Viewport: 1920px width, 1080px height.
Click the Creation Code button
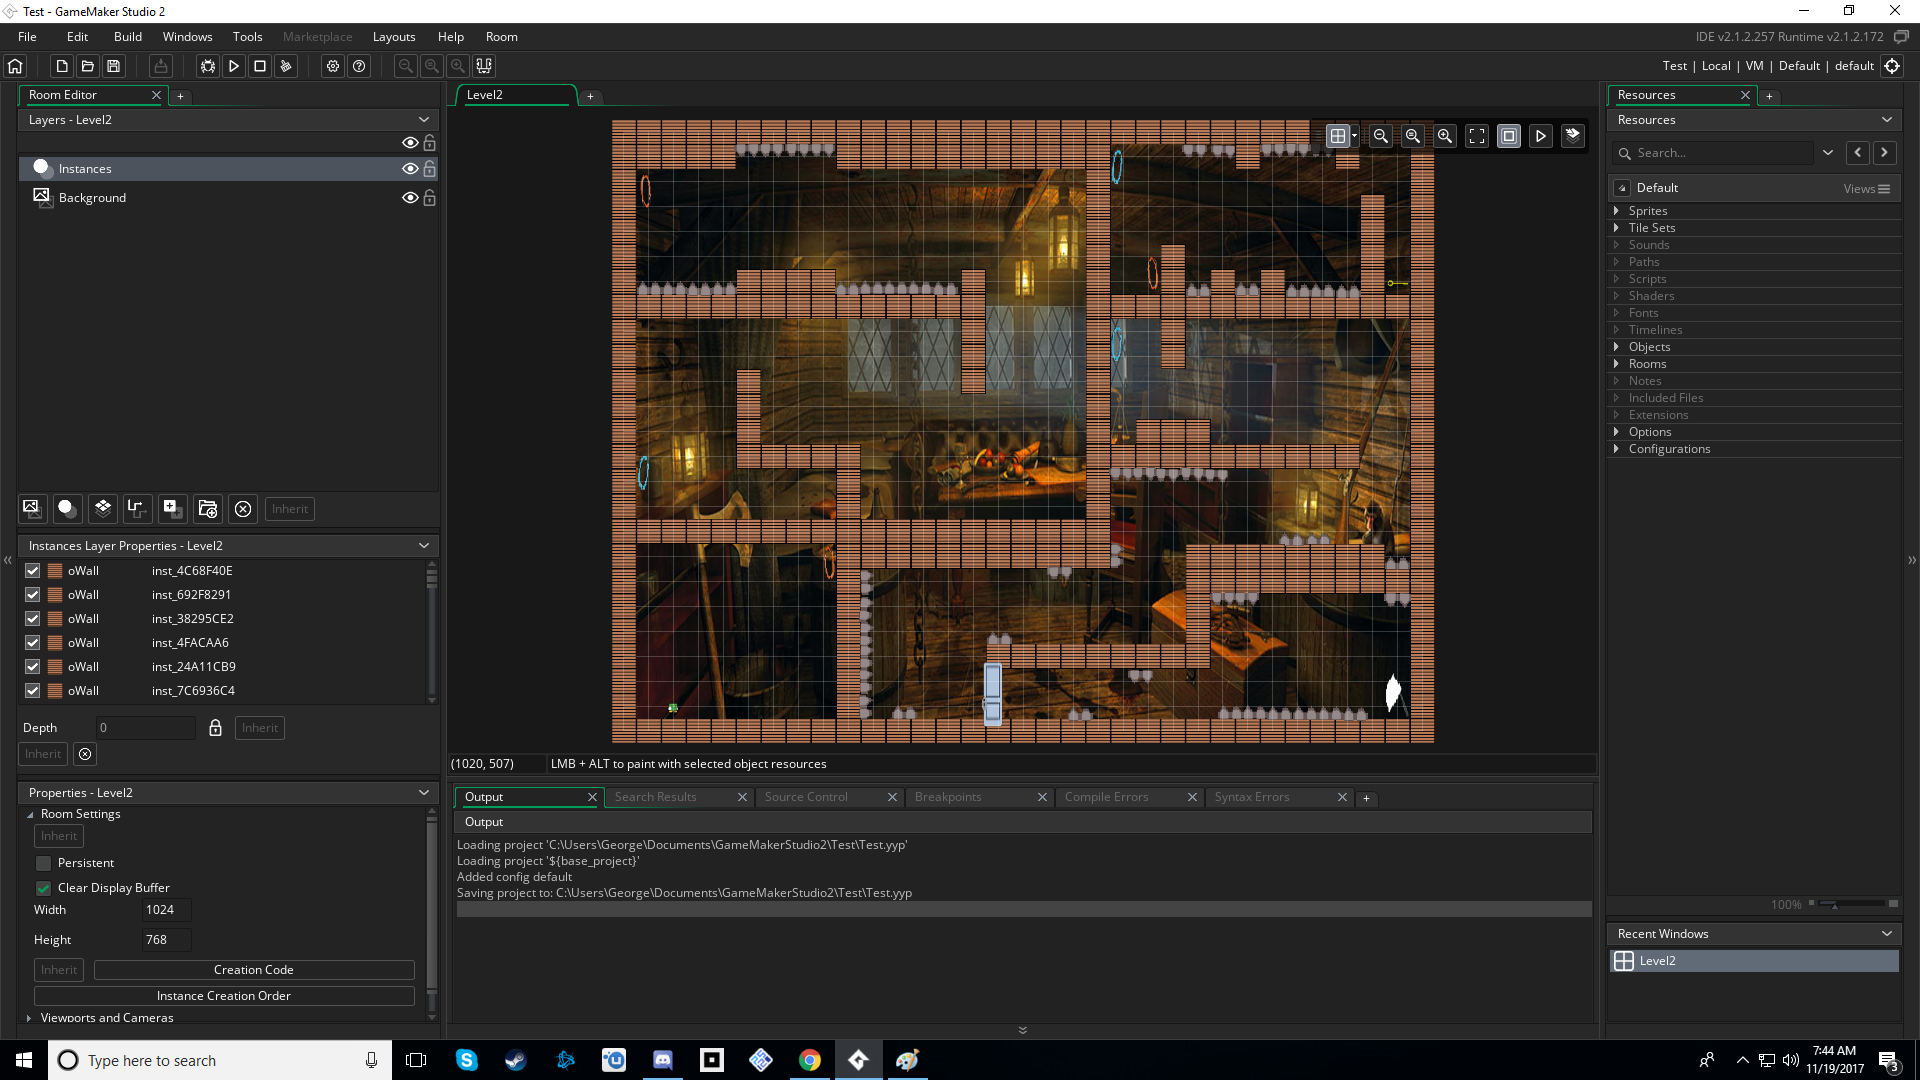(253, 970)
